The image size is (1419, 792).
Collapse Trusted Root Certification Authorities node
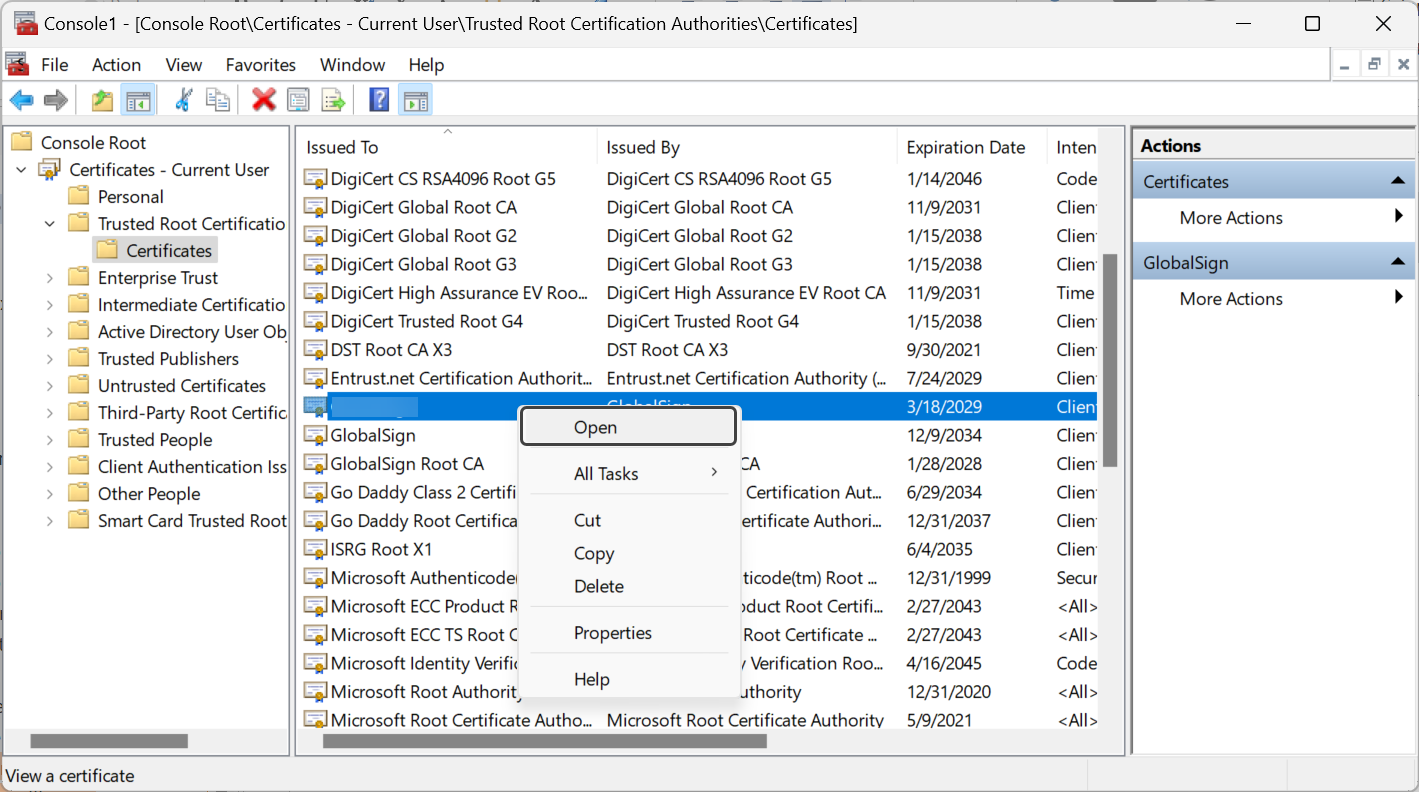[x=50, y=224]
